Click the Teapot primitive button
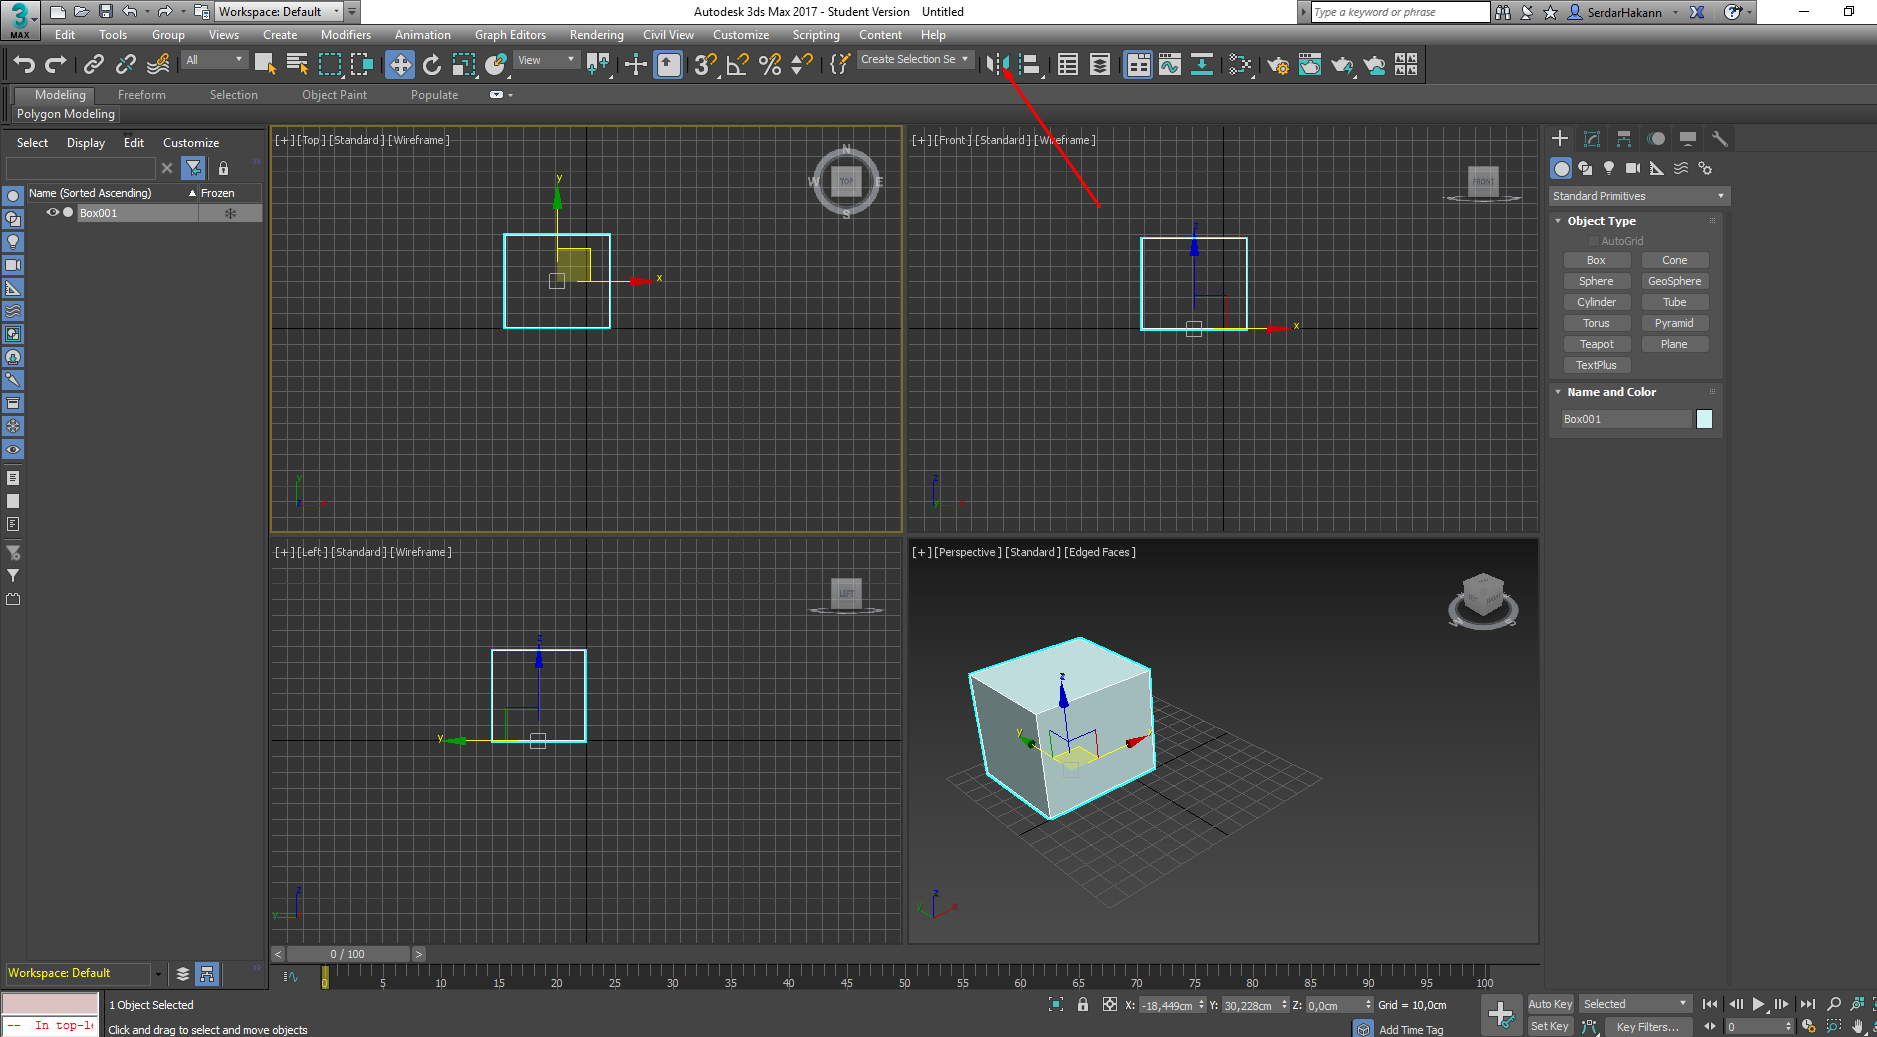This screenshot has height=1037, width=1877. (1596, 344)
